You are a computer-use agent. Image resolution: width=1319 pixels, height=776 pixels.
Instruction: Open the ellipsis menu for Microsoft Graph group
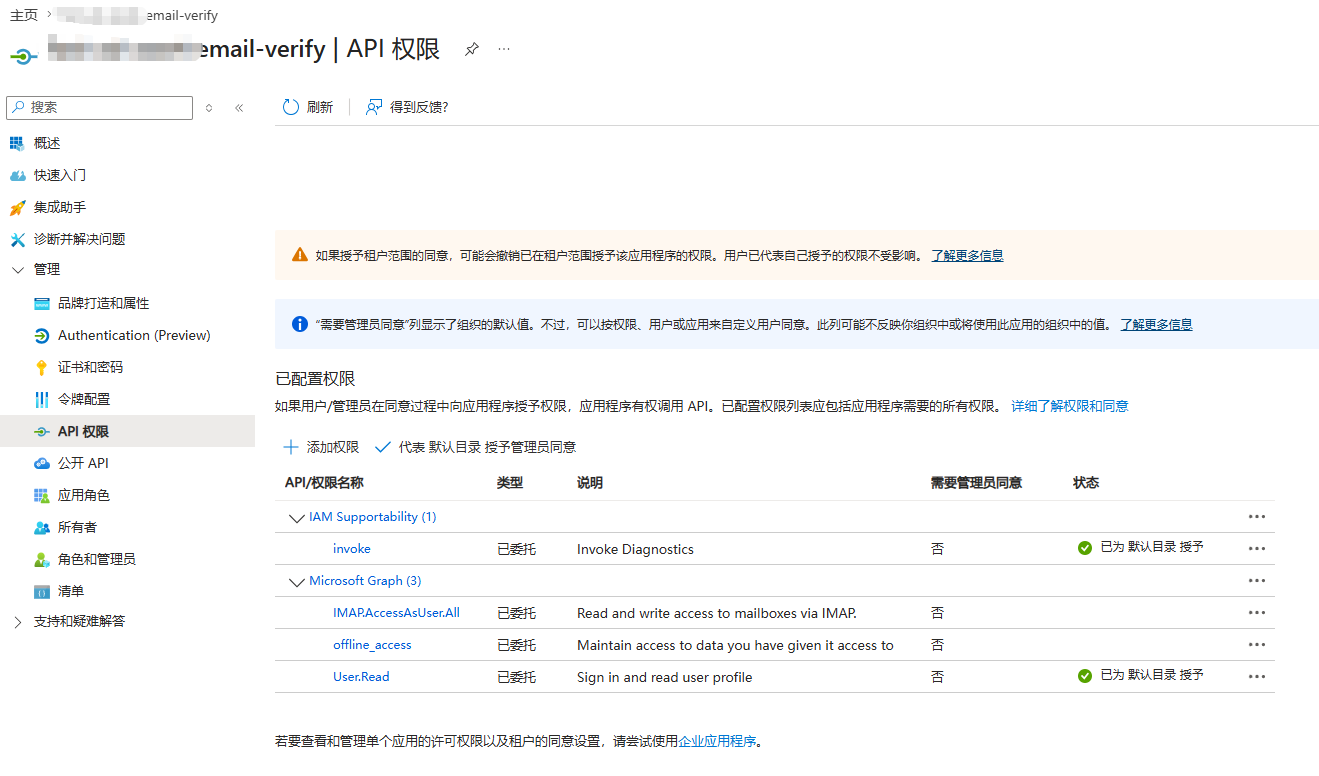click(x=1257, y=581)
